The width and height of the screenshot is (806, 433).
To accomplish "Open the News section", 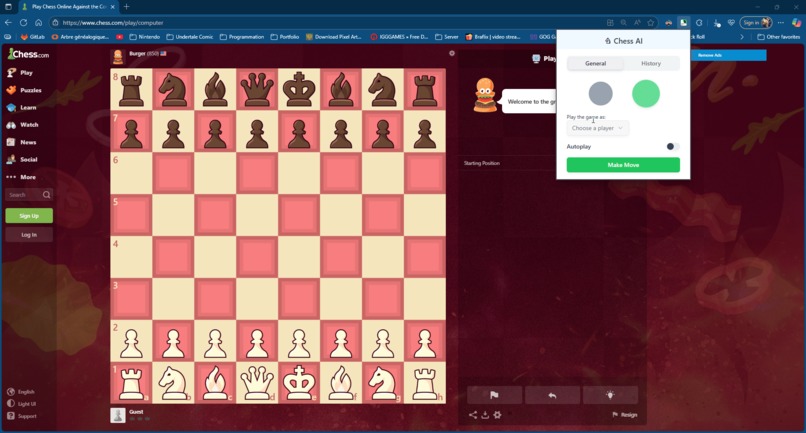I will (22, 142).
